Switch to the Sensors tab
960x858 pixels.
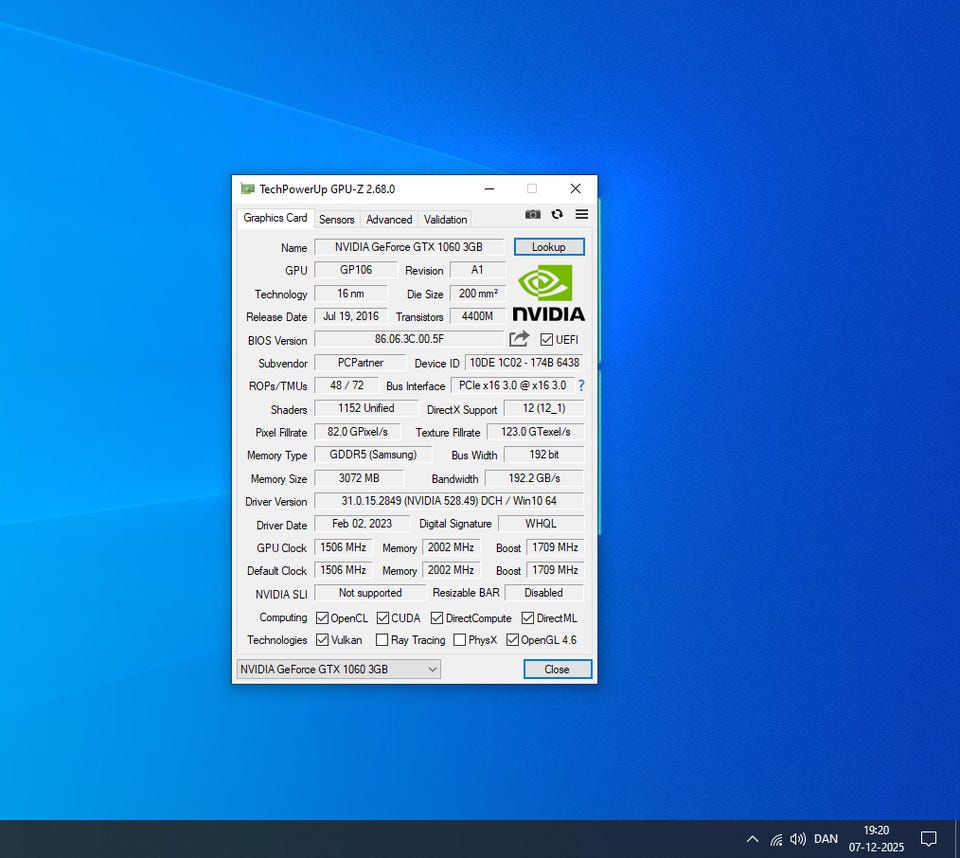click(337, 219)
